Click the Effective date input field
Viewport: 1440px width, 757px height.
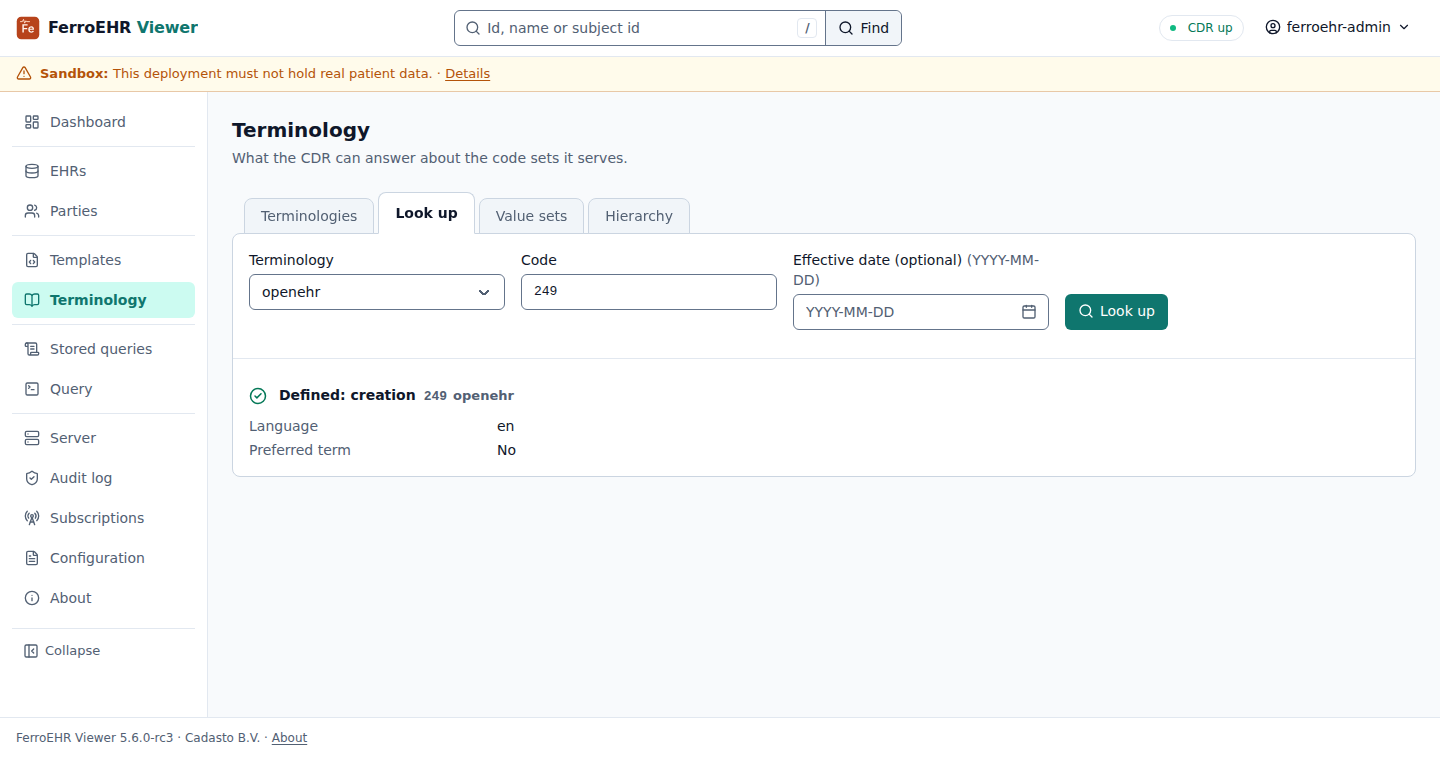pyautogui.click(x=921, y=312)
